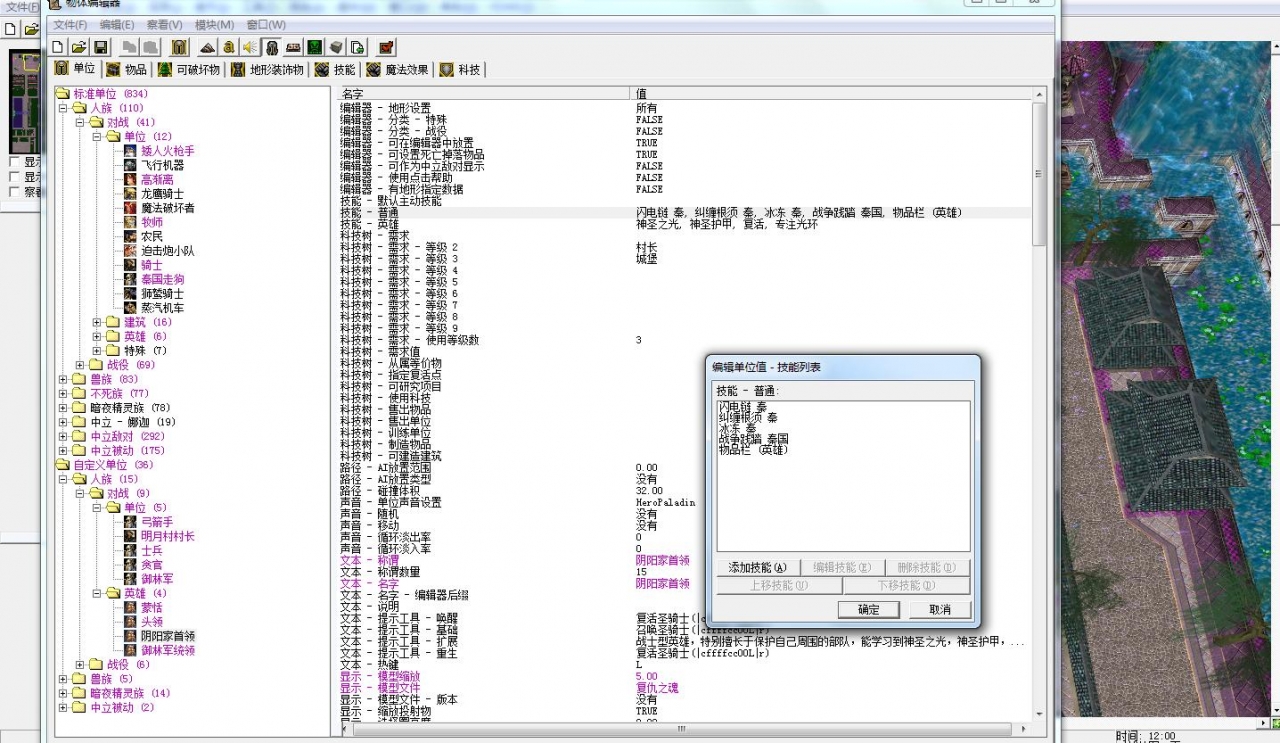Expand the 兽族 (83) folder
The image size is (1280, 743).
click(x=63, y=379)
